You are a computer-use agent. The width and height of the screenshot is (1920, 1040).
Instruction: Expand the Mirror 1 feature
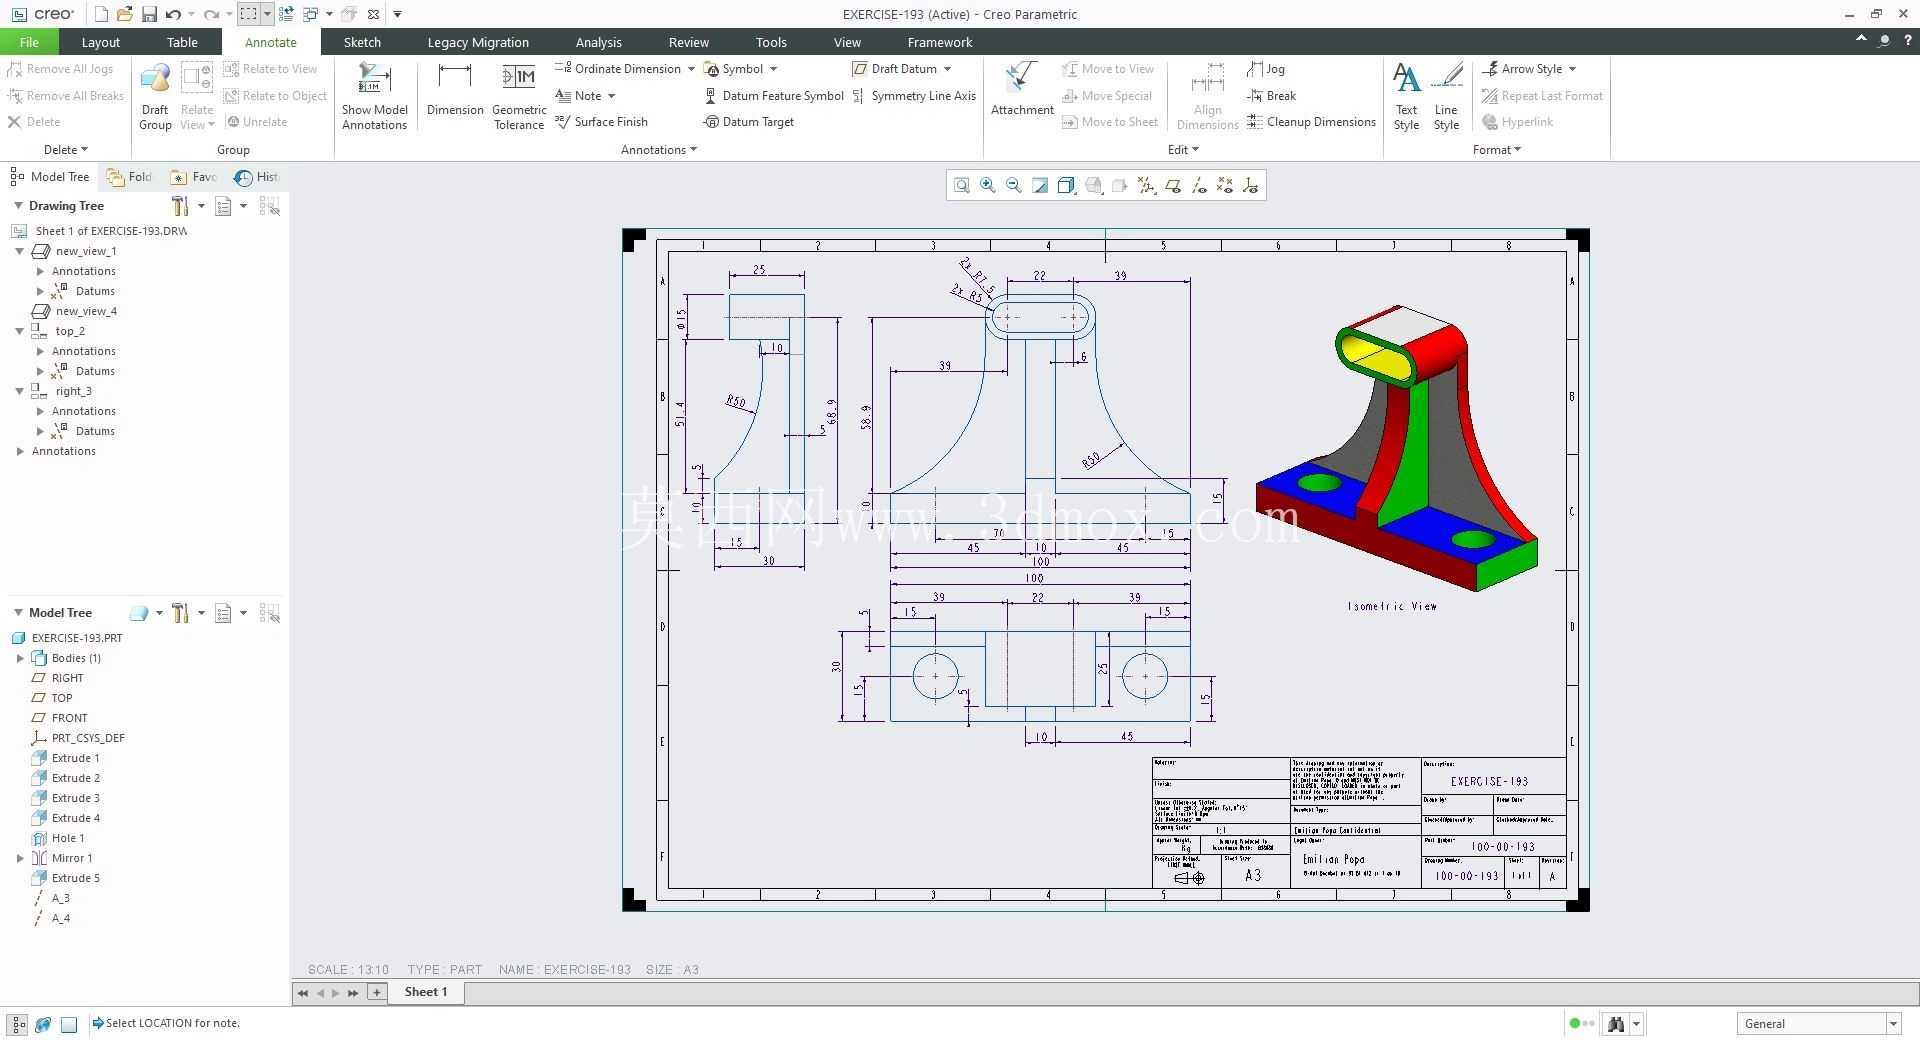tap(20, 858)
